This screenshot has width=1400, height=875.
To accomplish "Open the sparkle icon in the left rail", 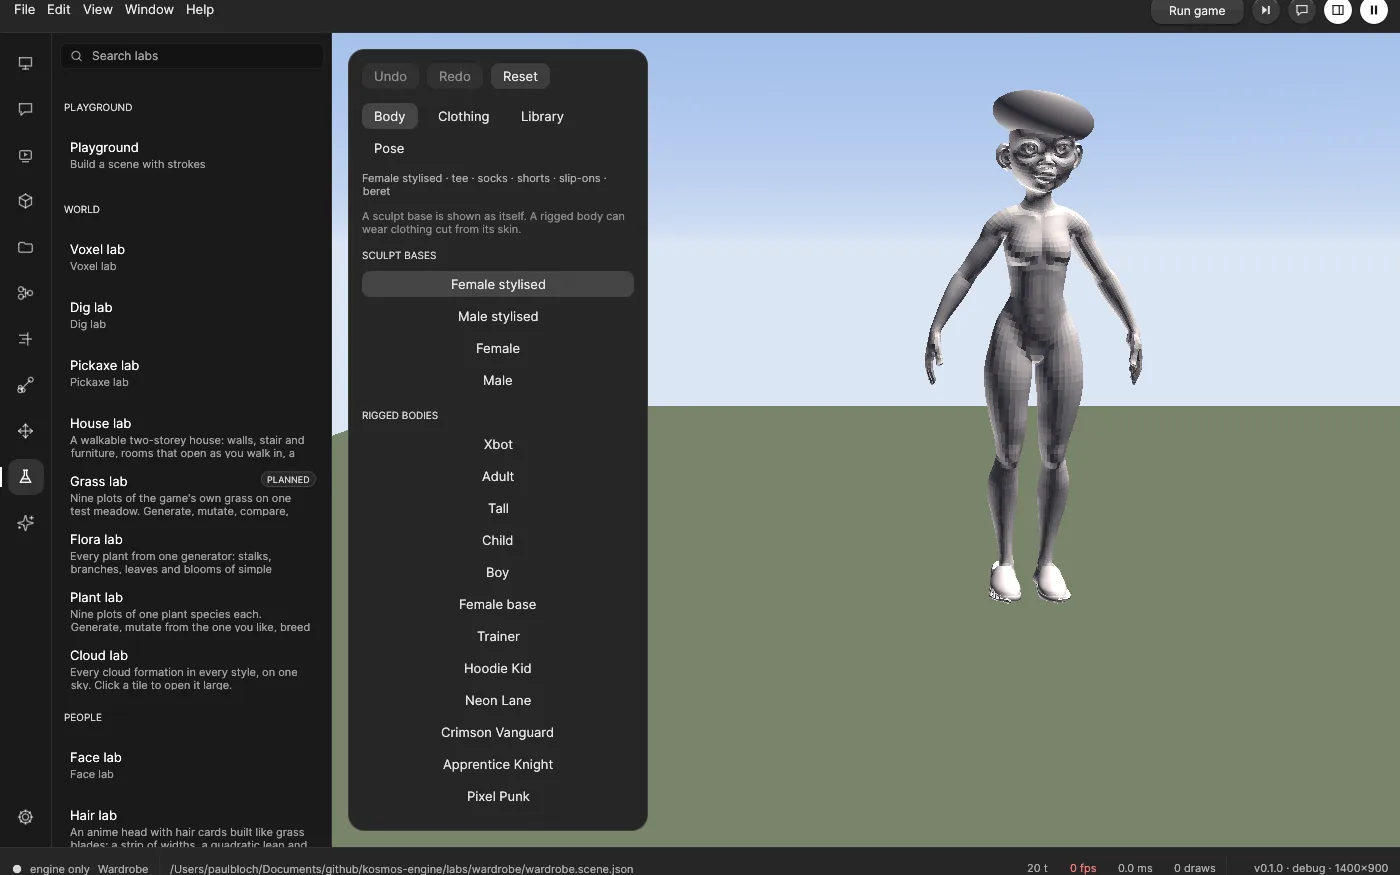I will (26, 523).
